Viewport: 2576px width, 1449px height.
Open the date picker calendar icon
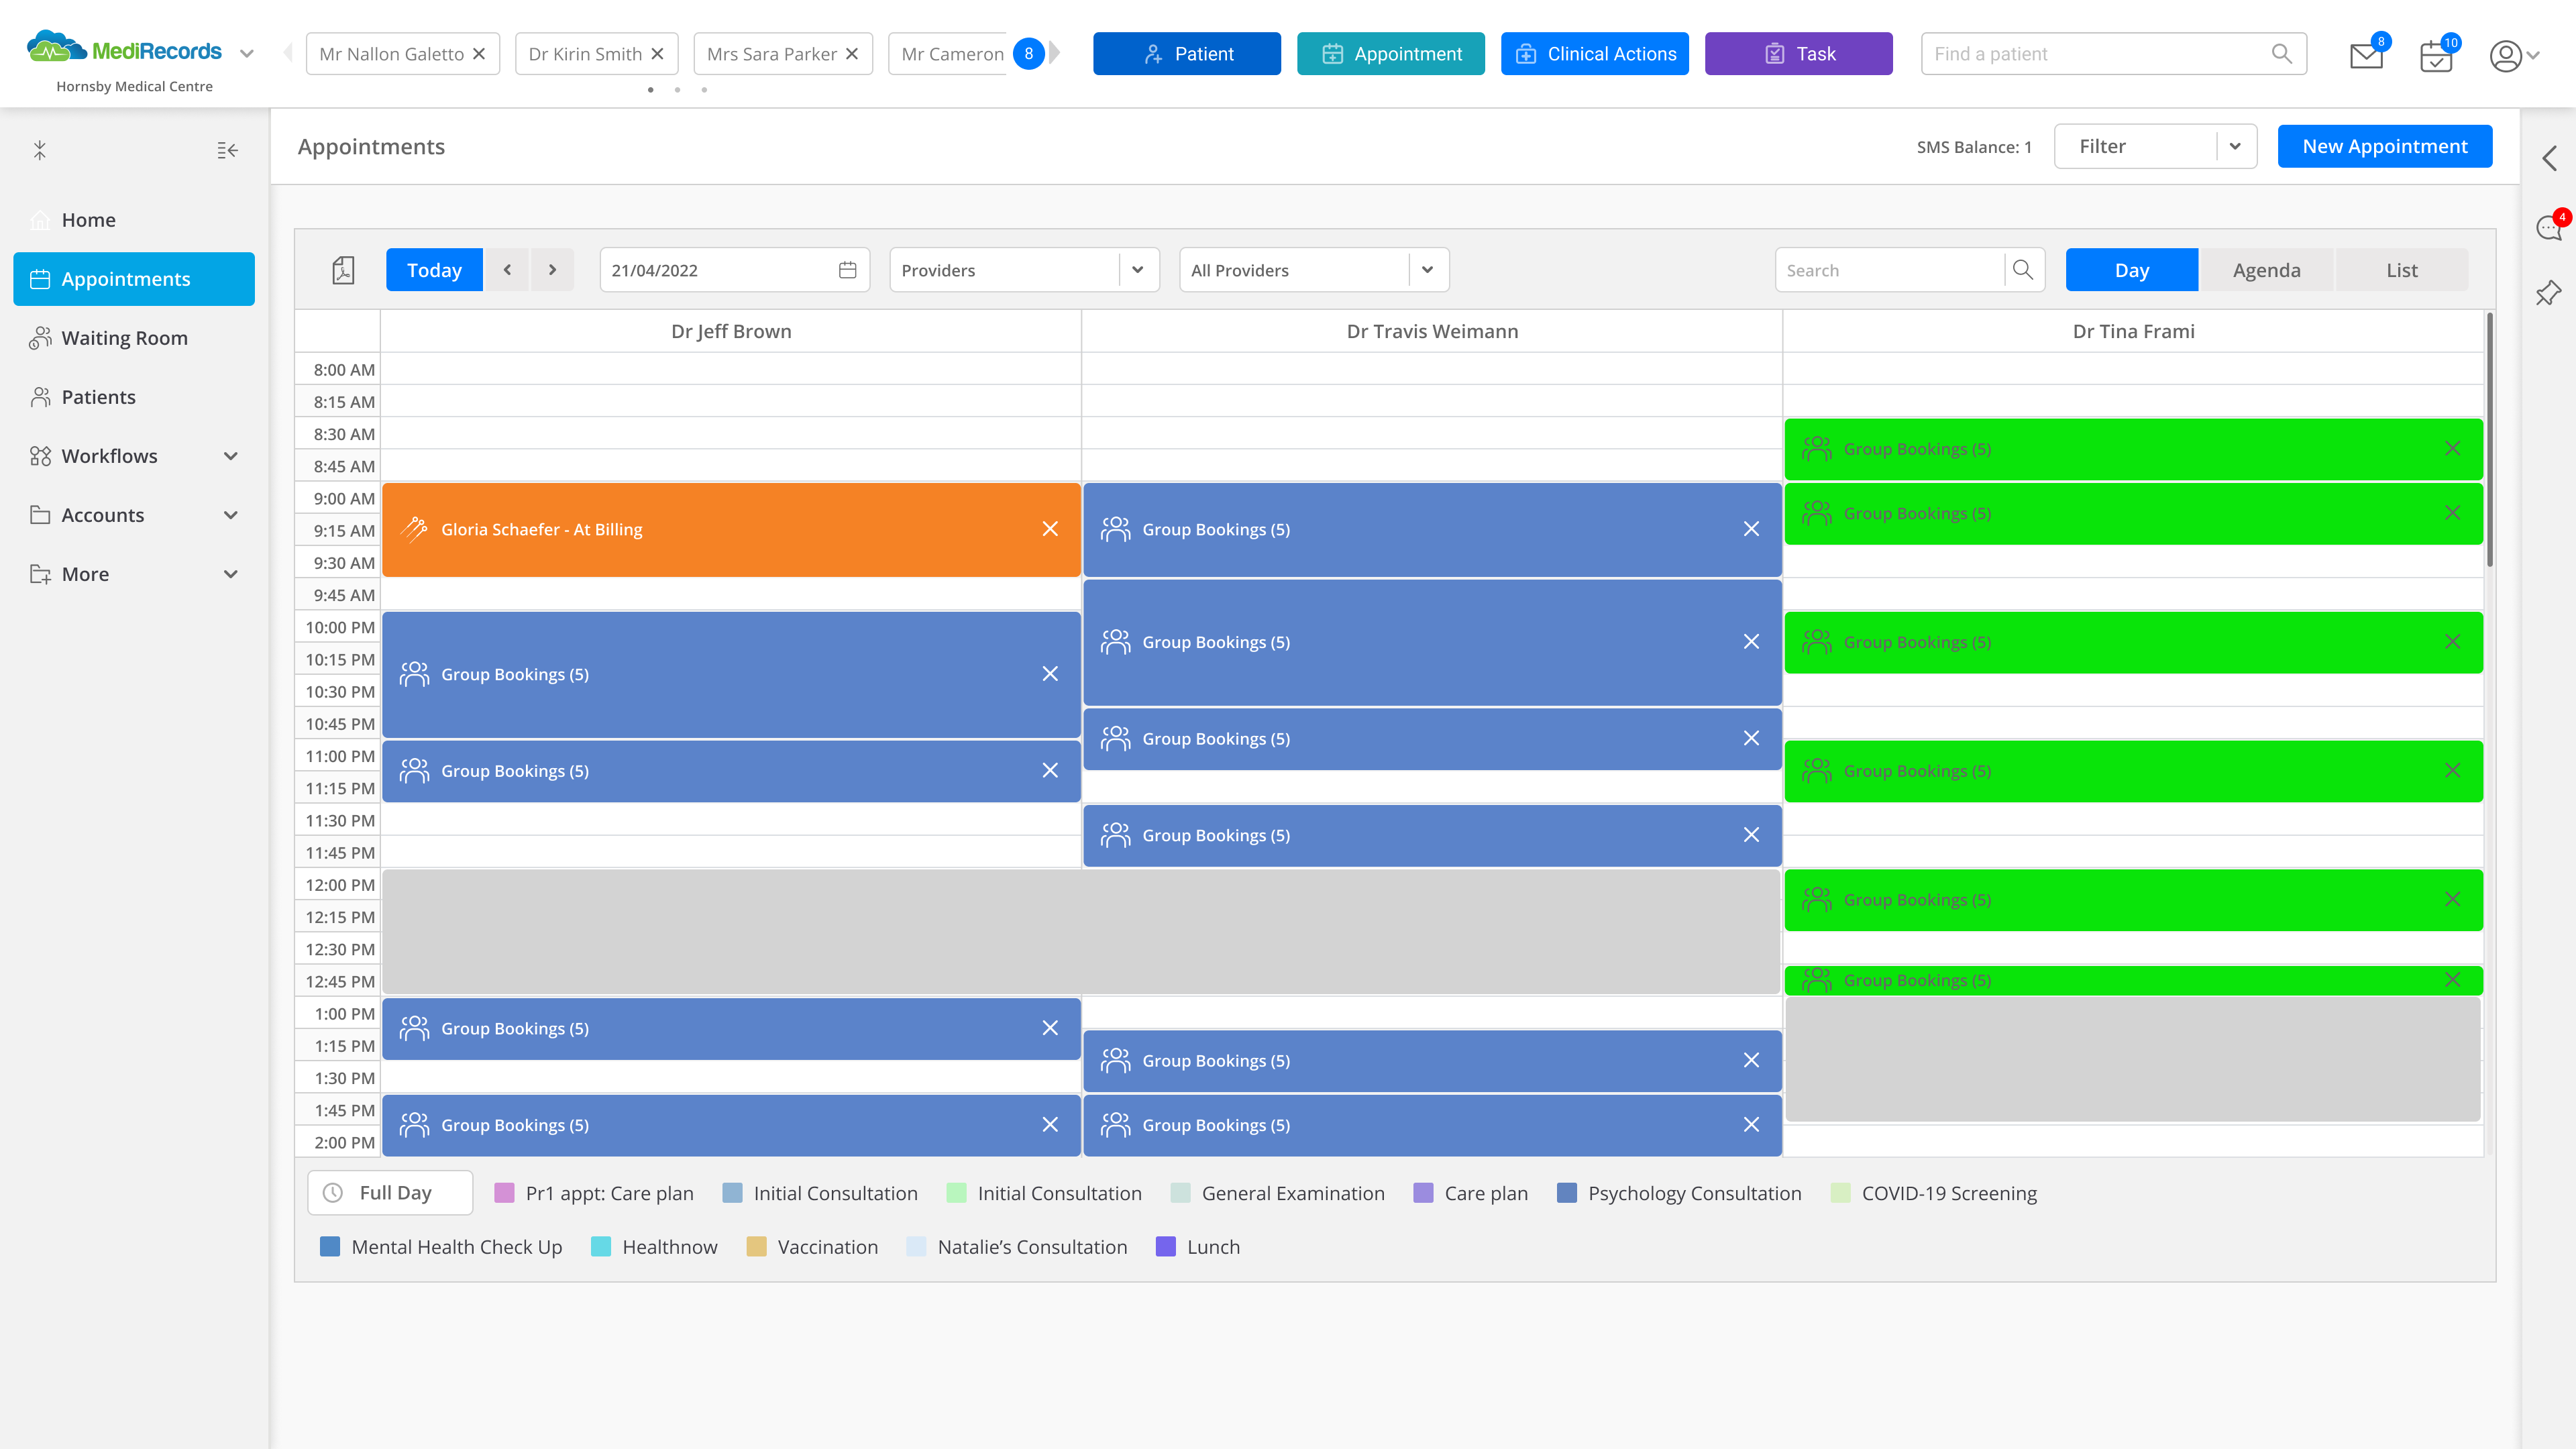coord(847,270)
